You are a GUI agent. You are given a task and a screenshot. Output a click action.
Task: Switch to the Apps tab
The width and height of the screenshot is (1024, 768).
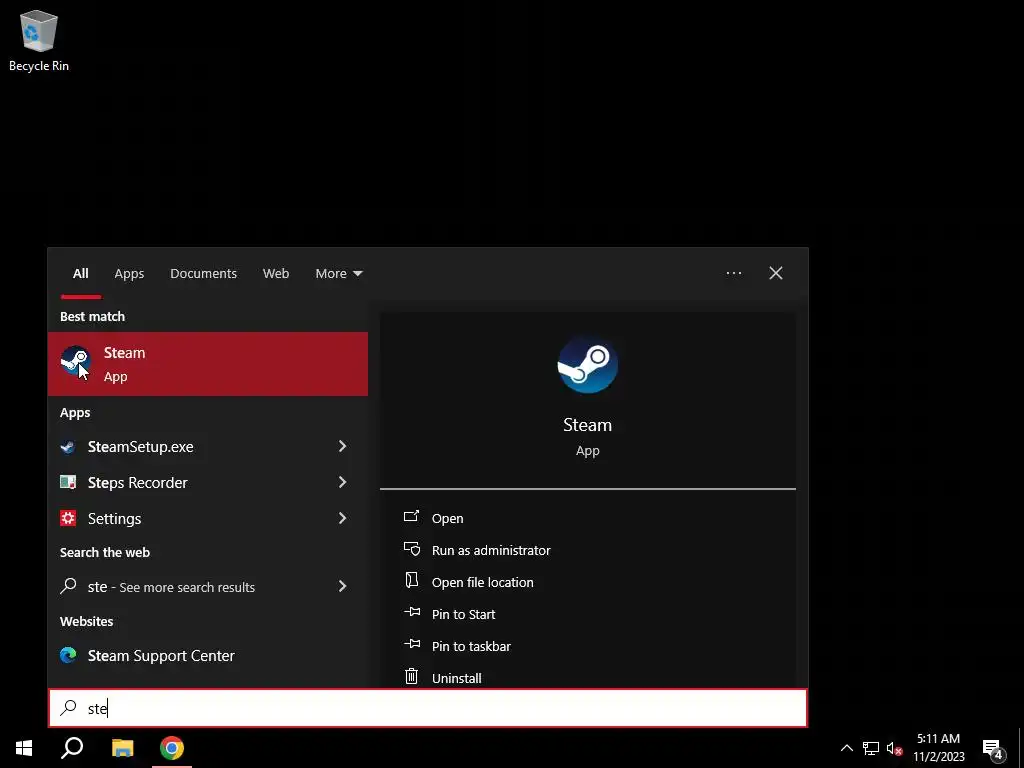pos(129,274)
